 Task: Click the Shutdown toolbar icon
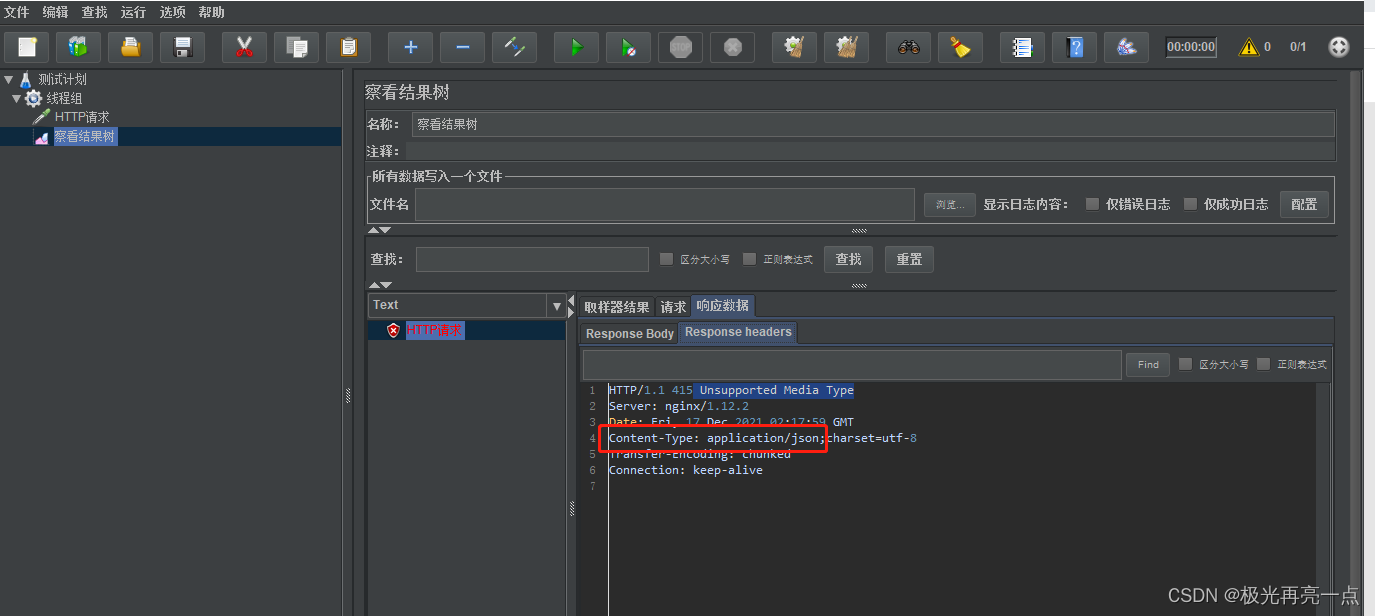pyautogui.click(x=732, y=47)
